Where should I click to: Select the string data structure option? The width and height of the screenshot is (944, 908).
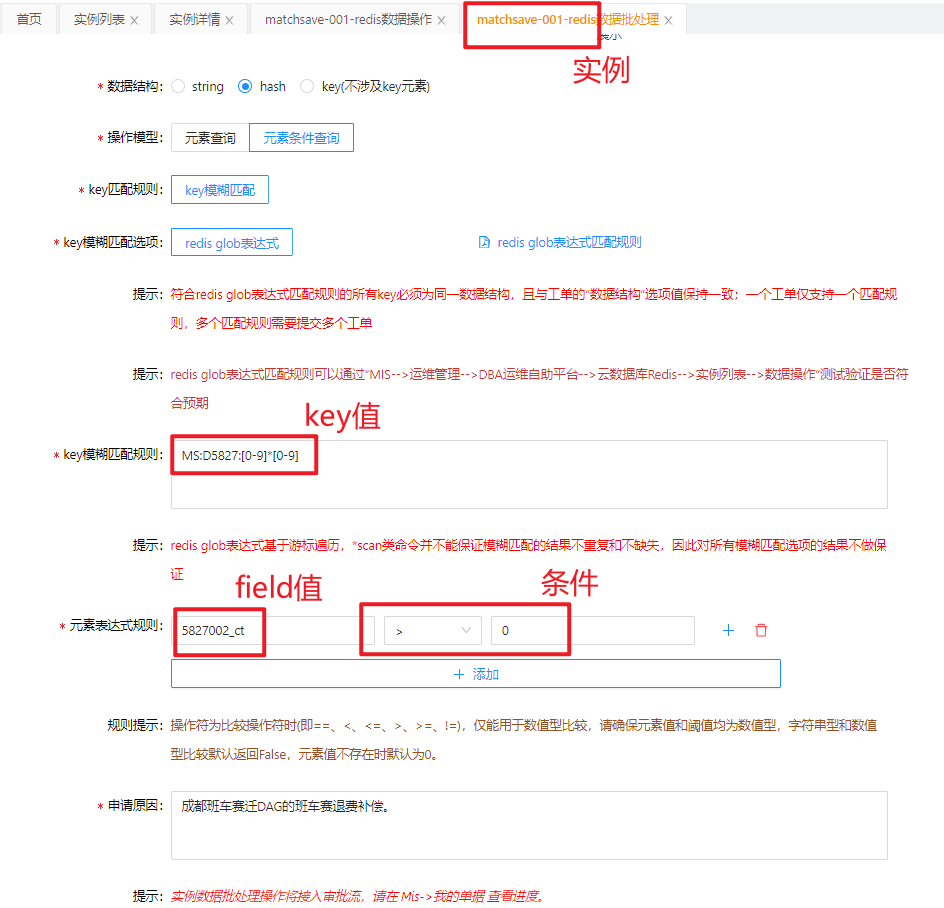179,87
